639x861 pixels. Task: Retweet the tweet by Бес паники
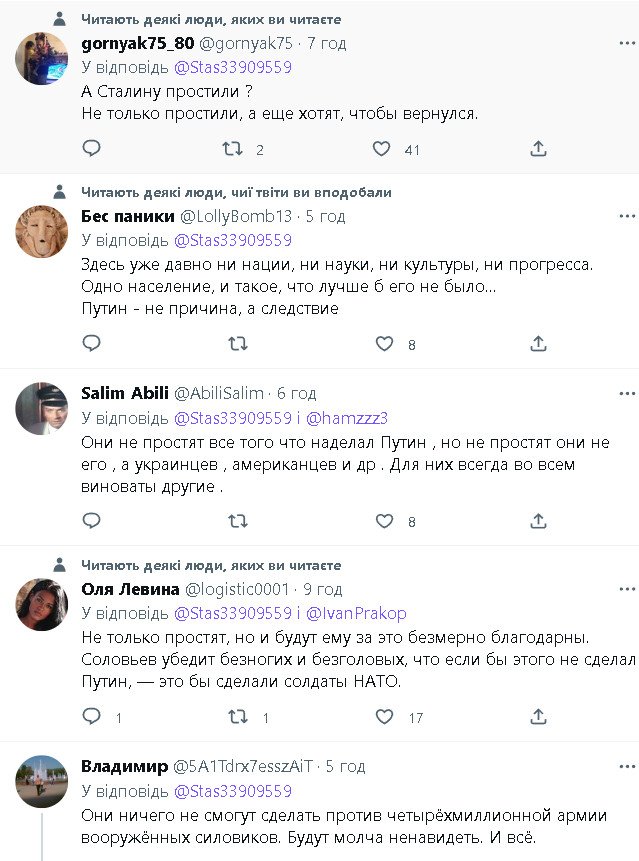(x=238, y=344)
